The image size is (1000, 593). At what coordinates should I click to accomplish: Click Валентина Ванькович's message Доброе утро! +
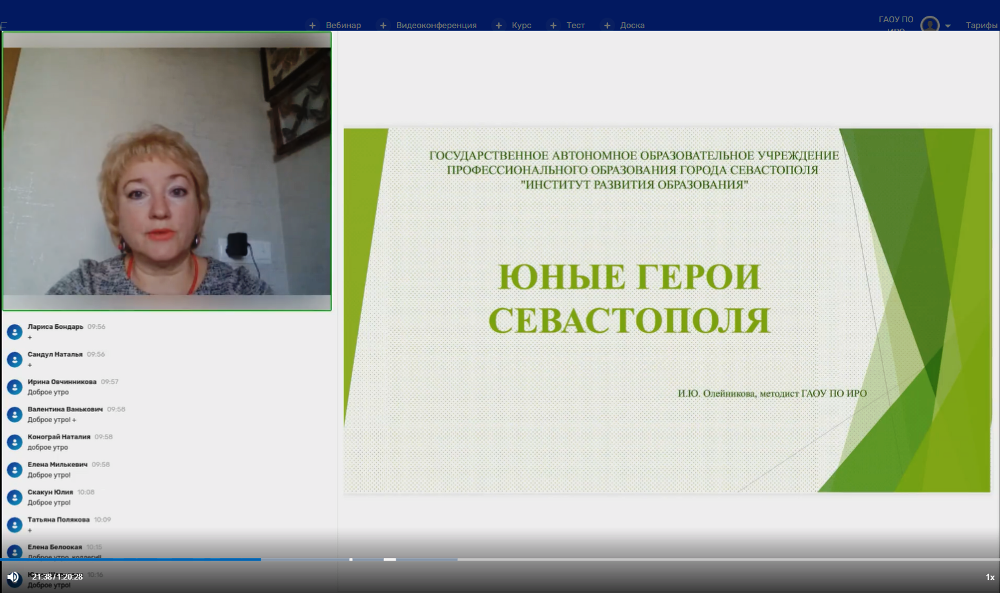point(52,420)
